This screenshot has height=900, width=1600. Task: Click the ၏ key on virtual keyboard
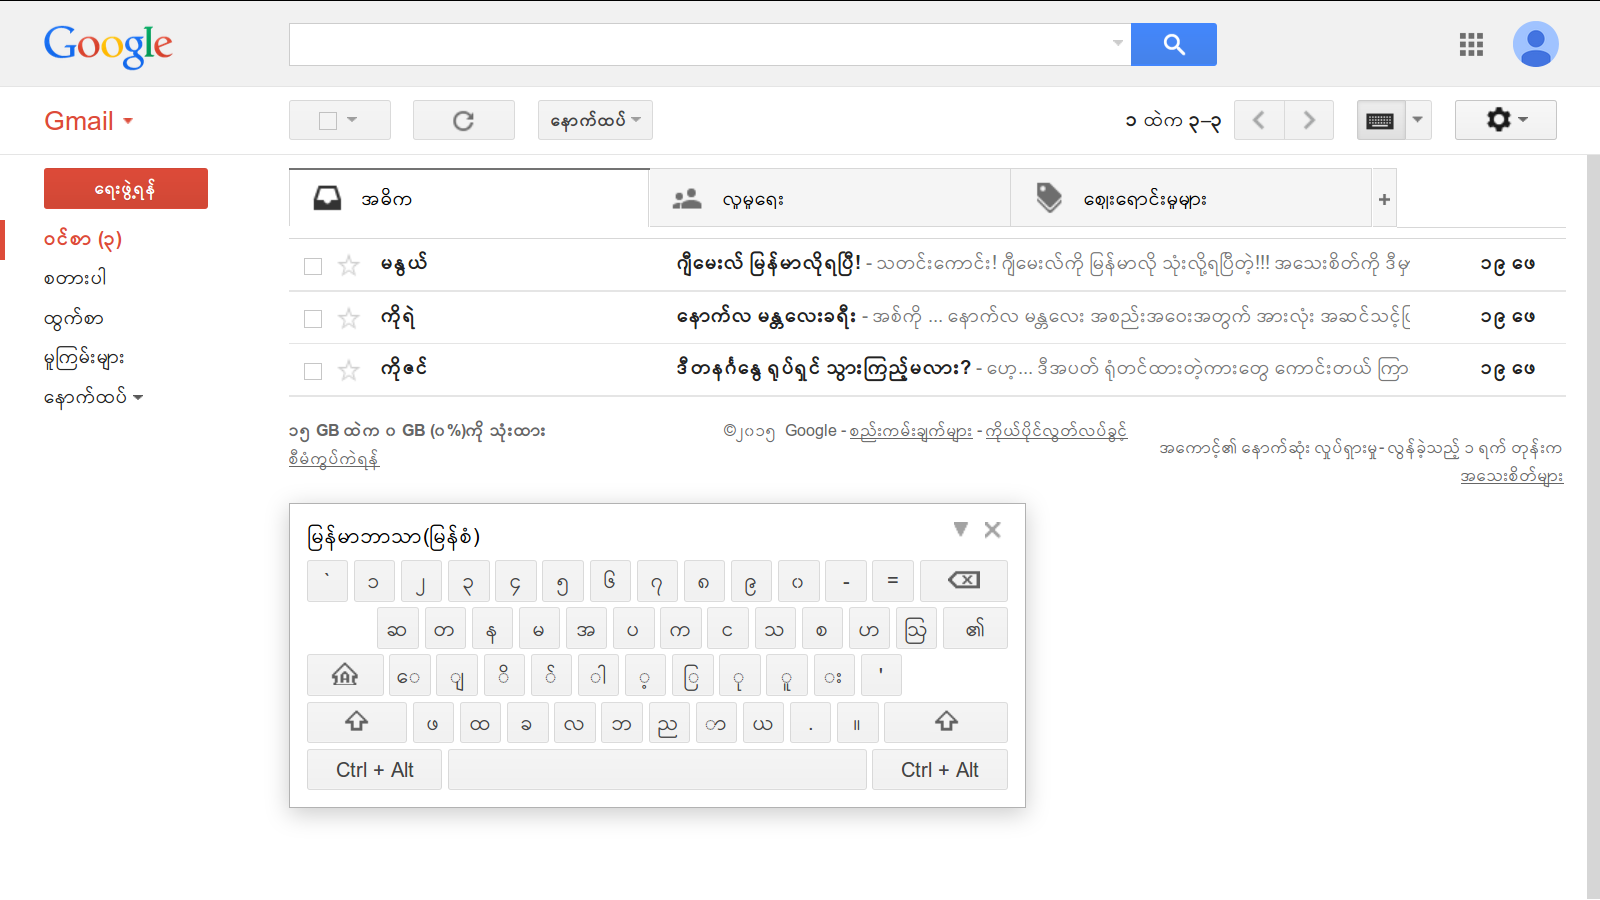tap(975, 629)
